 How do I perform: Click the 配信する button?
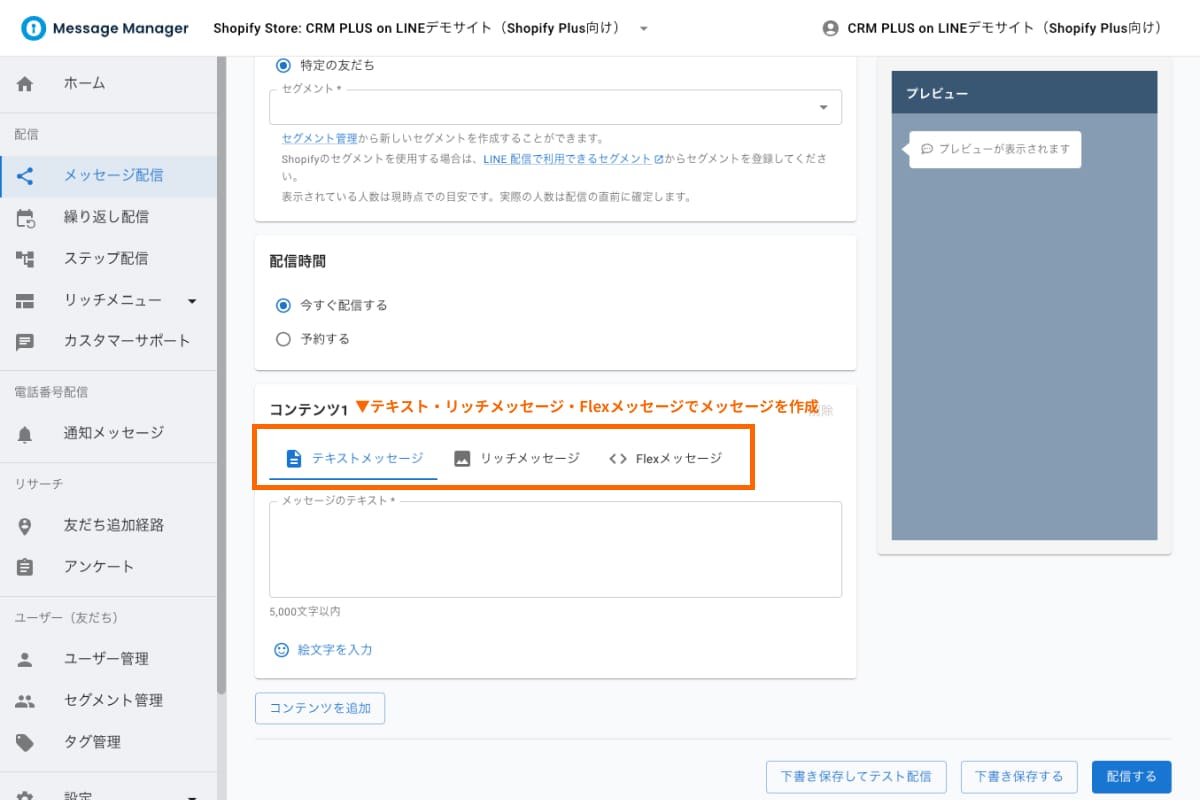point(1131,776)
